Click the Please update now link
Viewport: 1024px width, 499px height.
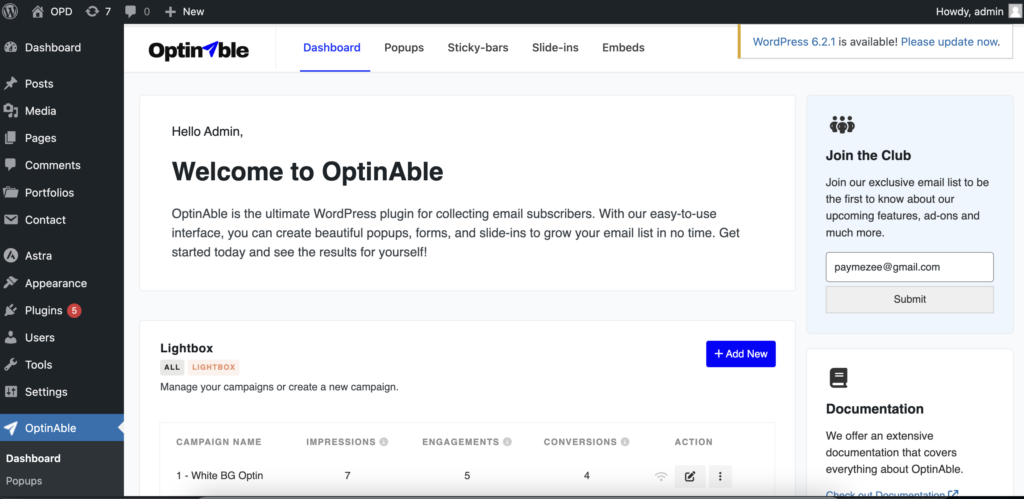pos(949,42)
